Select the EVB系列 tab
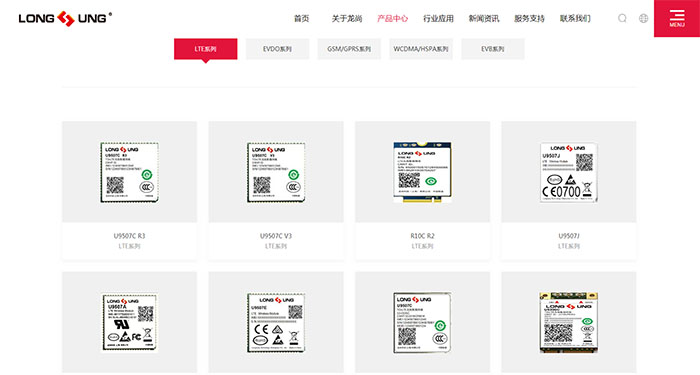The width and height of the screenshot is (700, 375). [492, 49]
